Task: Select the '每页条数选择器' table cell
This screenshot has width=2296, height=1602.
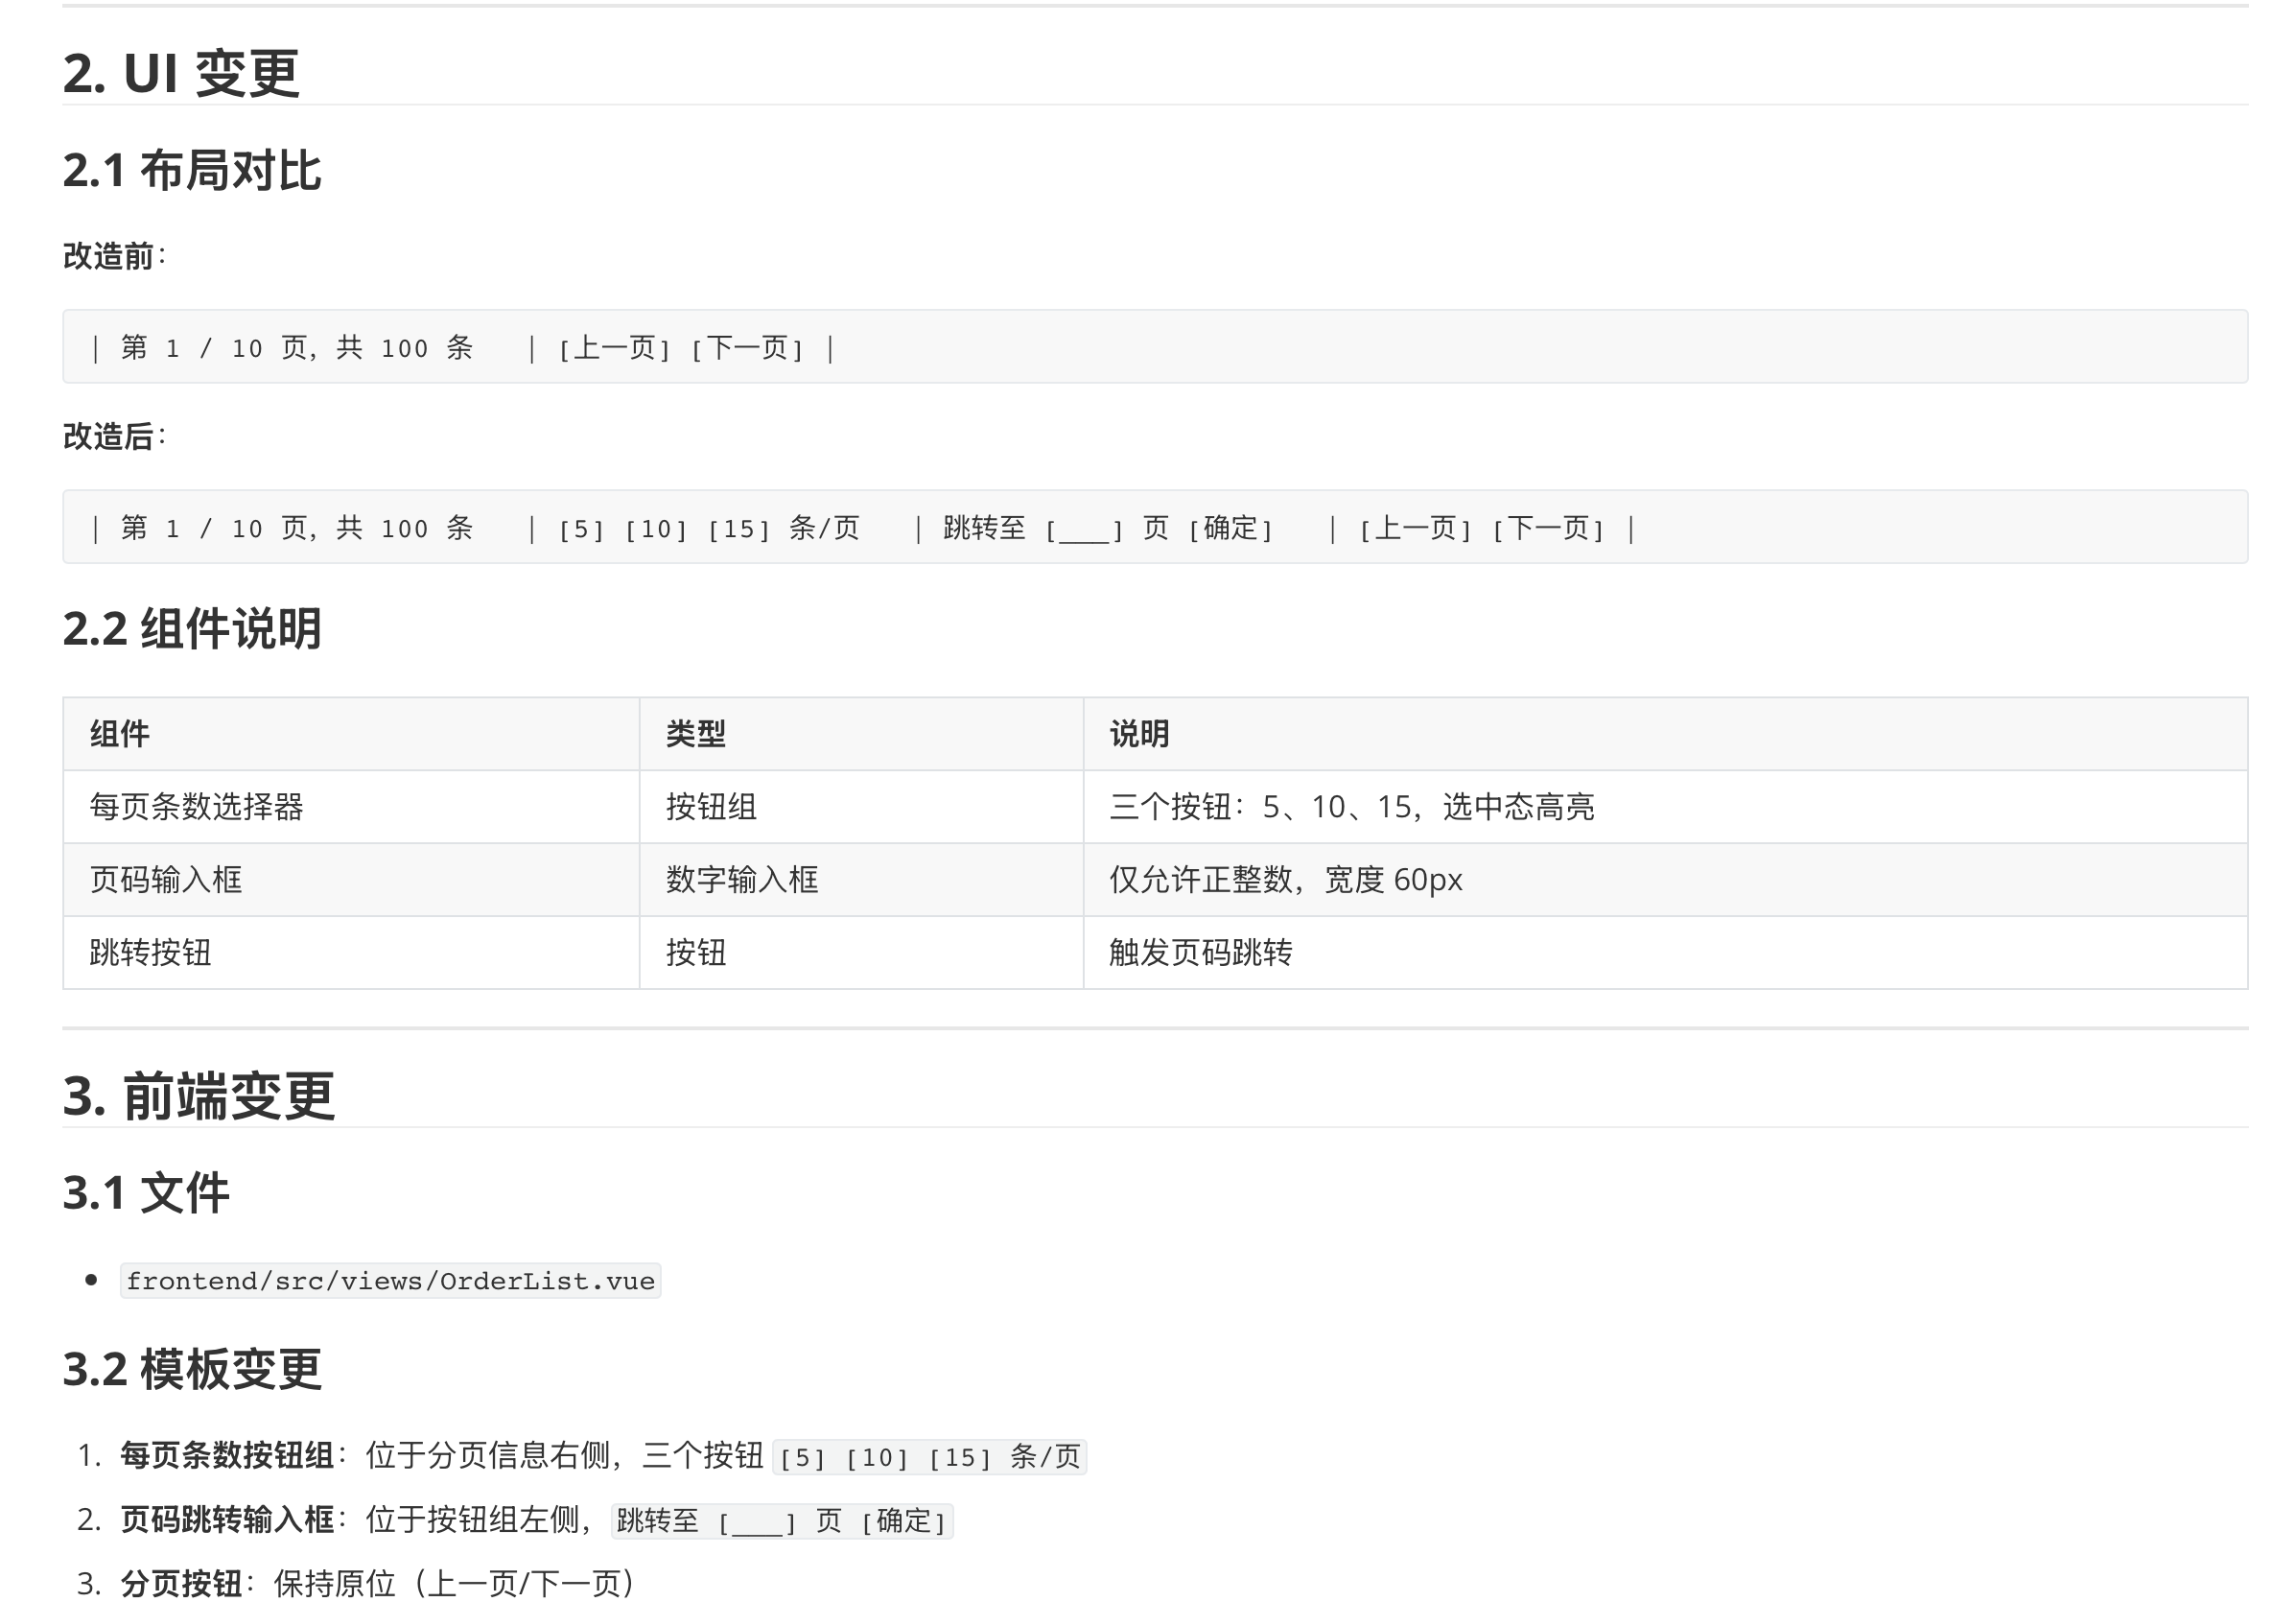Action: point(197,807)
